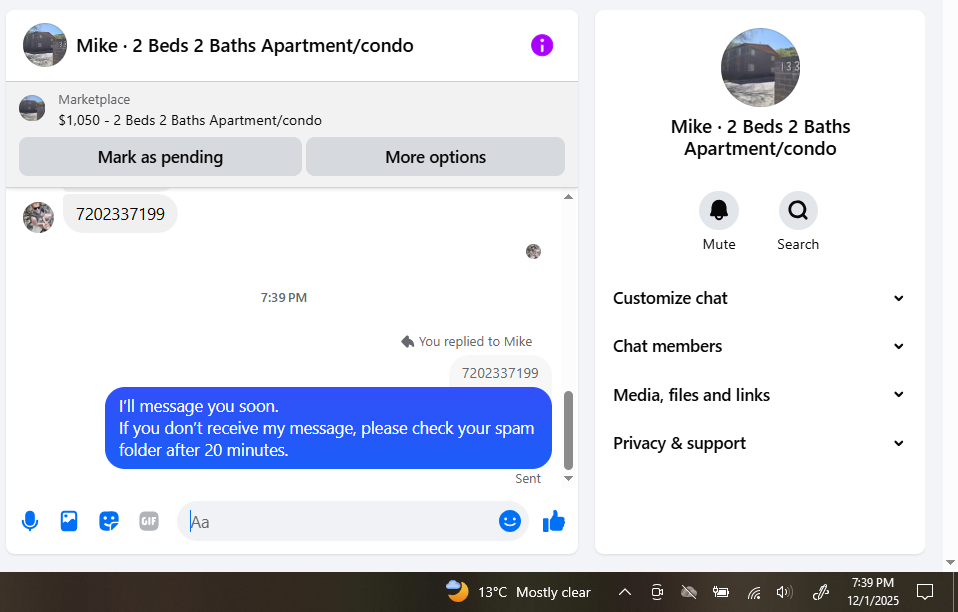Image resolution: width=958 pixels, height=612 pixels.
Task: Open the large profile photo in side panel
Action: [760, 67]
